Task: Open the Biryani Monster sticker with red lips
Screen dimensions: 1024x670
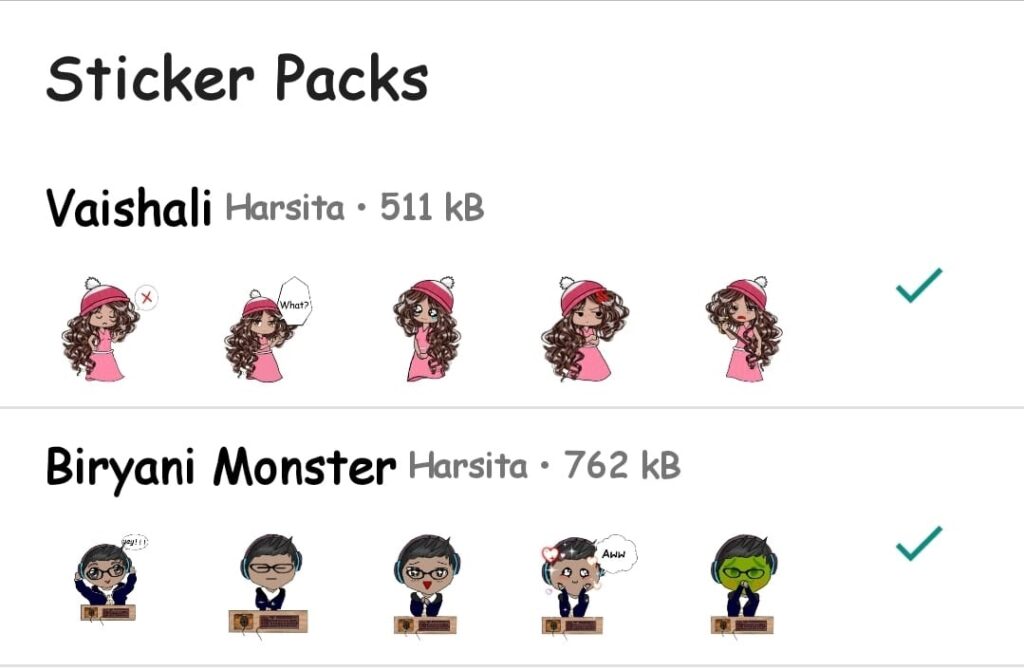Action: (x=426, y=583)
